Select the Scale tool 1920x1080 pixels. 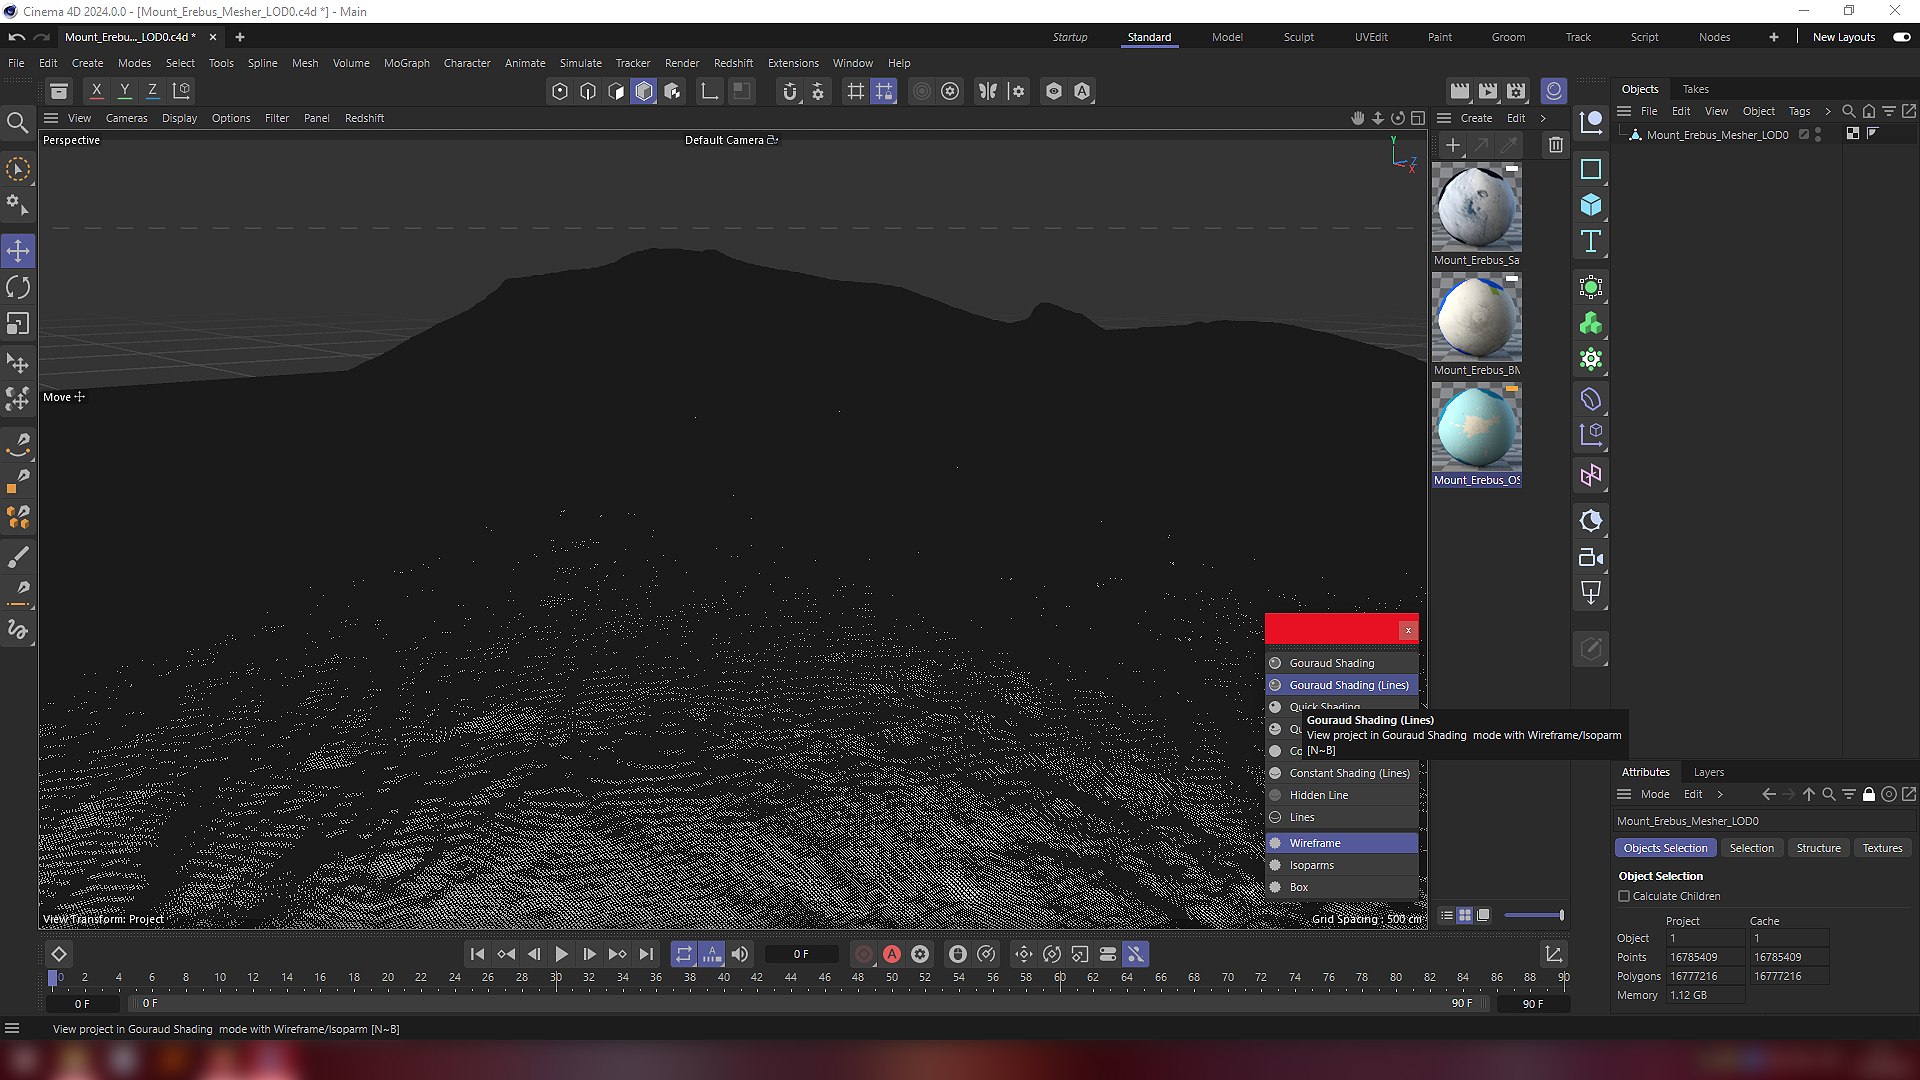tap(18, 324)
